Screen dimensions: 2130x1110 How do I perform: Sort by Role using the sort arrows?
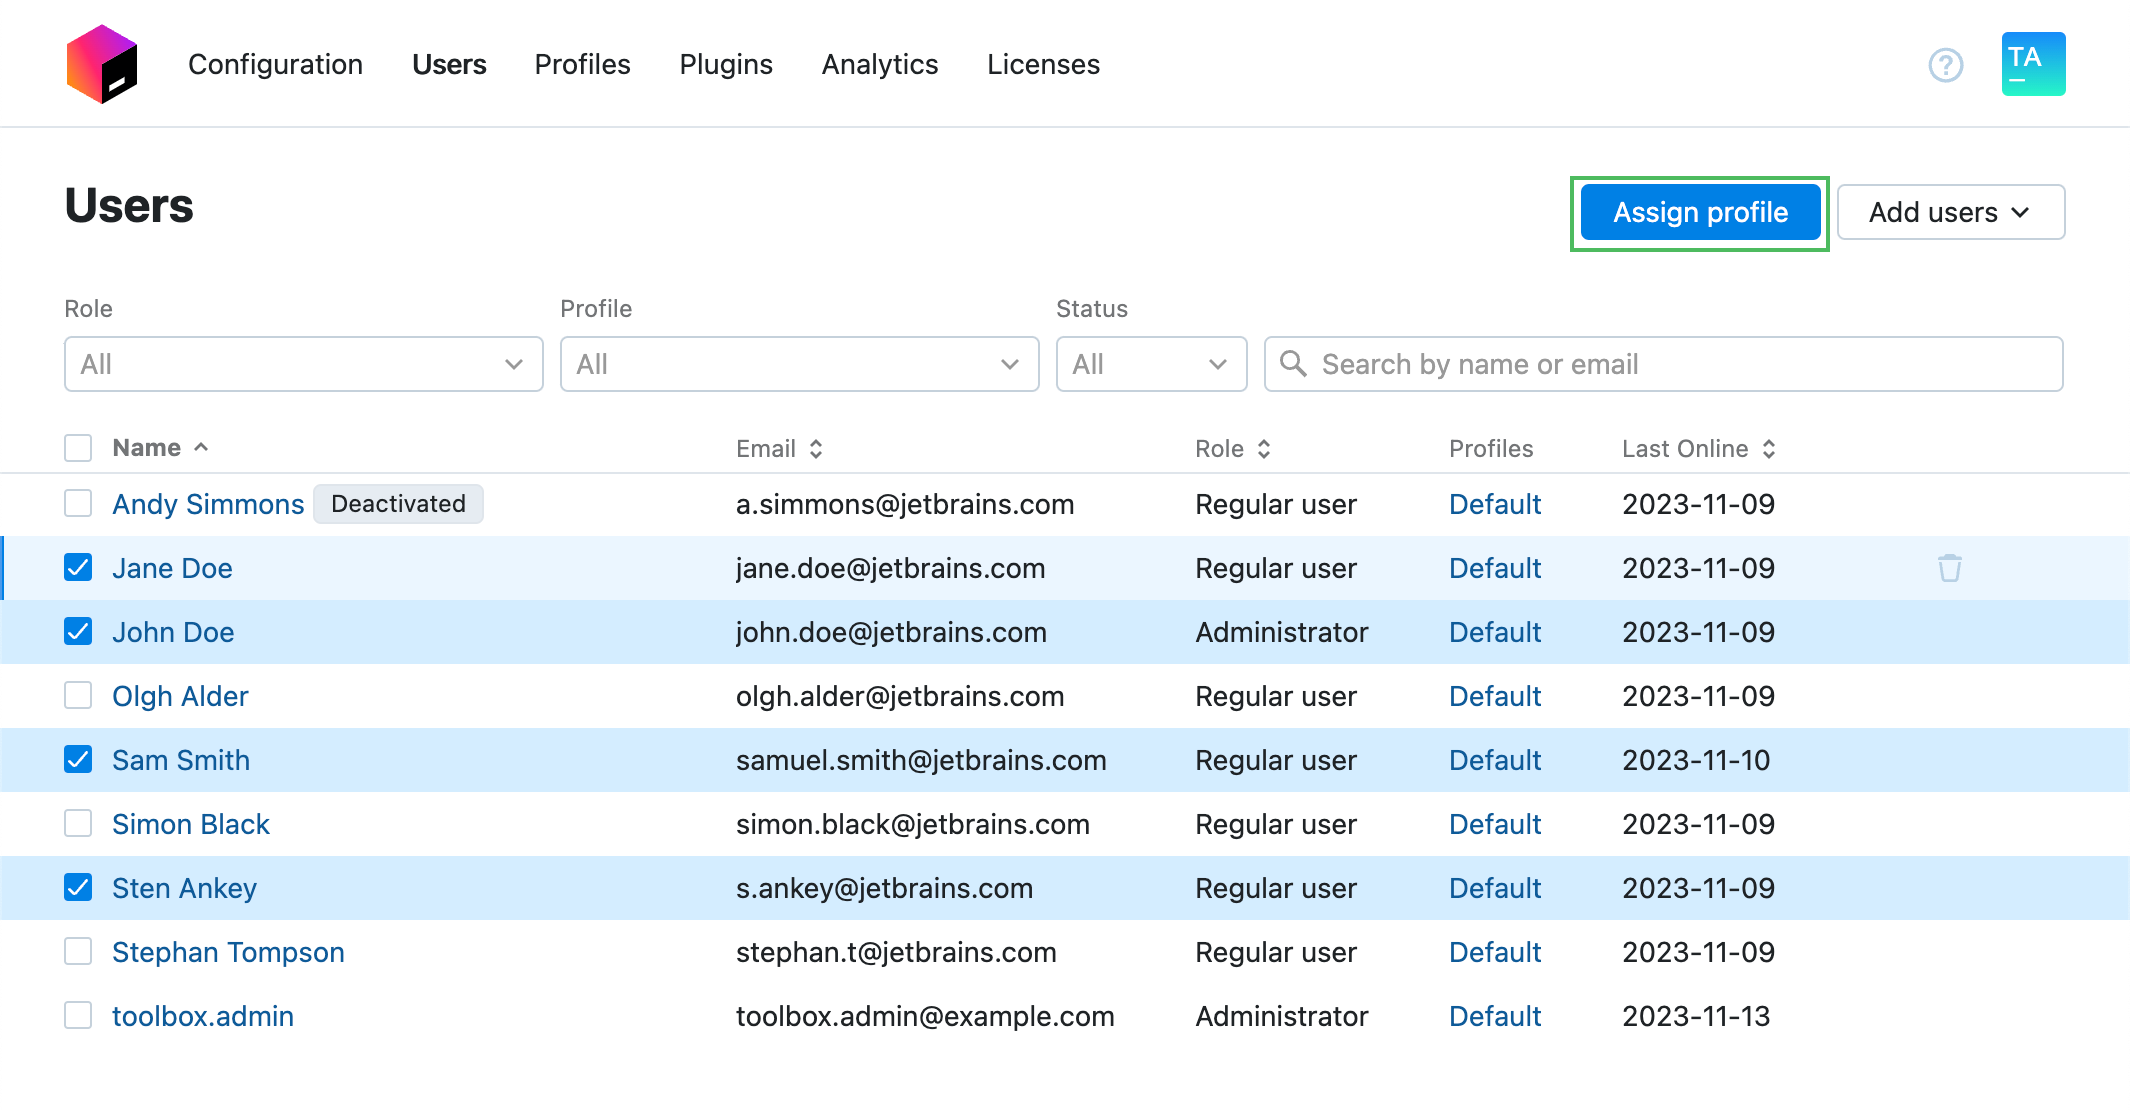coord(1263,449)
